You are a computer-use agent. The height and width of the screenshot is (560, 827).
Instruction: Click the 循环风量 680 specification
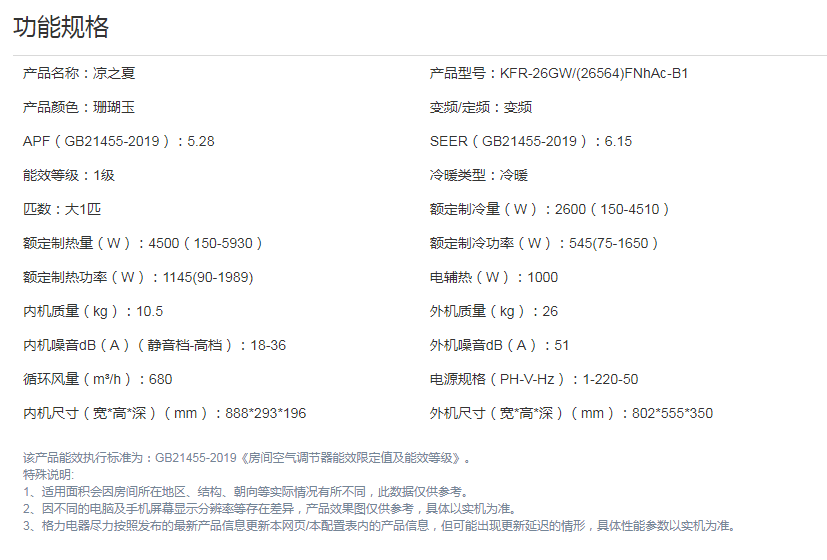98,379
